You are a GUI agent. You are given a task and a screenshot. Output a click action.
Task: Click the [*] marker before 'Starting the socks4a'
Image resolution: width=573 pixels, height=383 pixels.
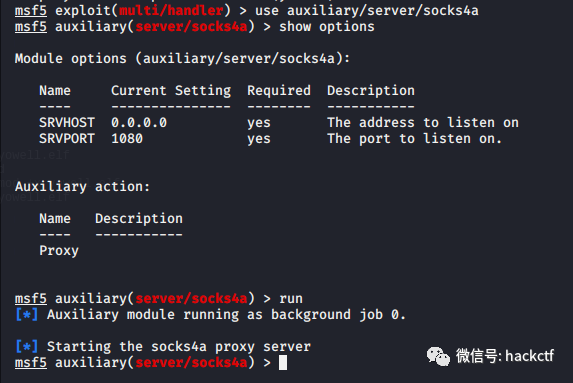(27, 346)
